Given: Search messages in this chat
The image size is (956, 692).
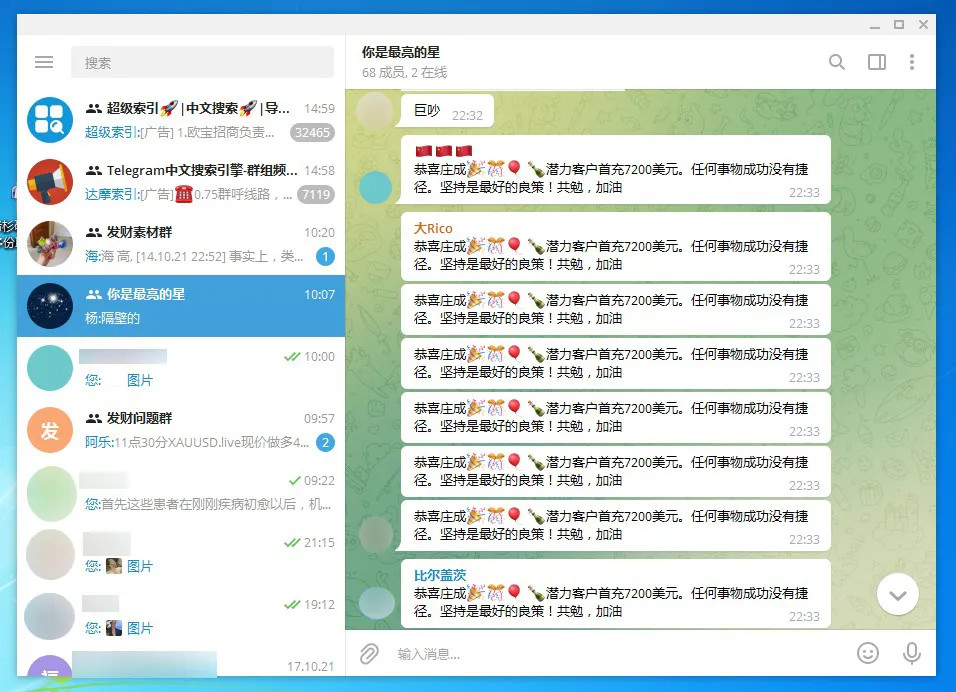Looking at the screenshot, I should (836, 62).
